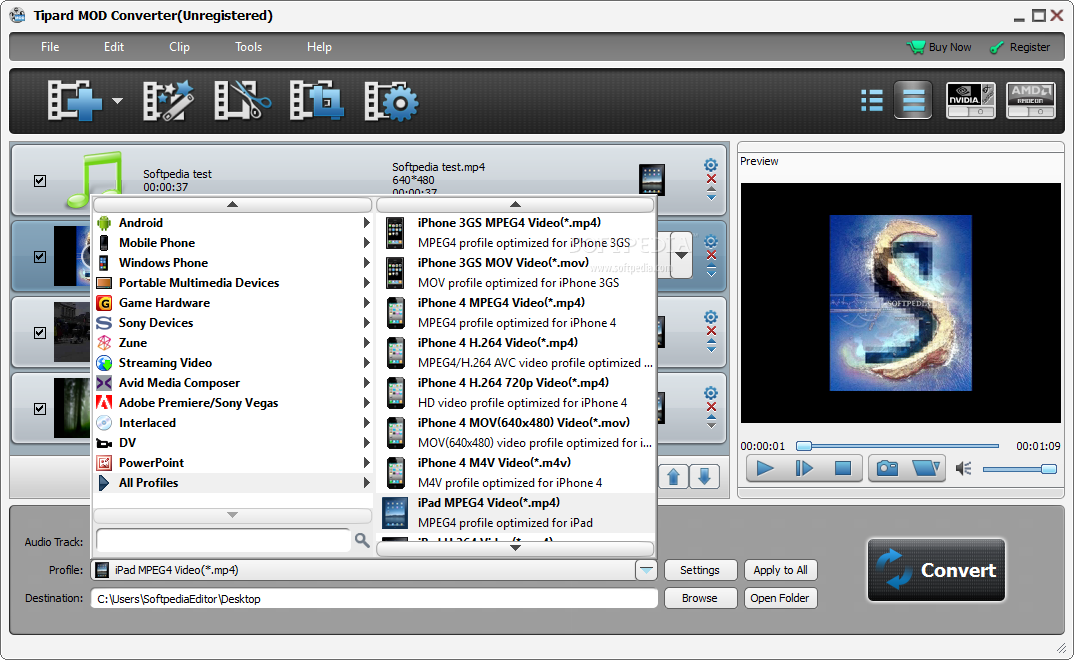Choose iPhone 4 MPEG4 Video profile
This screenshot has height=660, width=1074.
[x=516, y=313]
